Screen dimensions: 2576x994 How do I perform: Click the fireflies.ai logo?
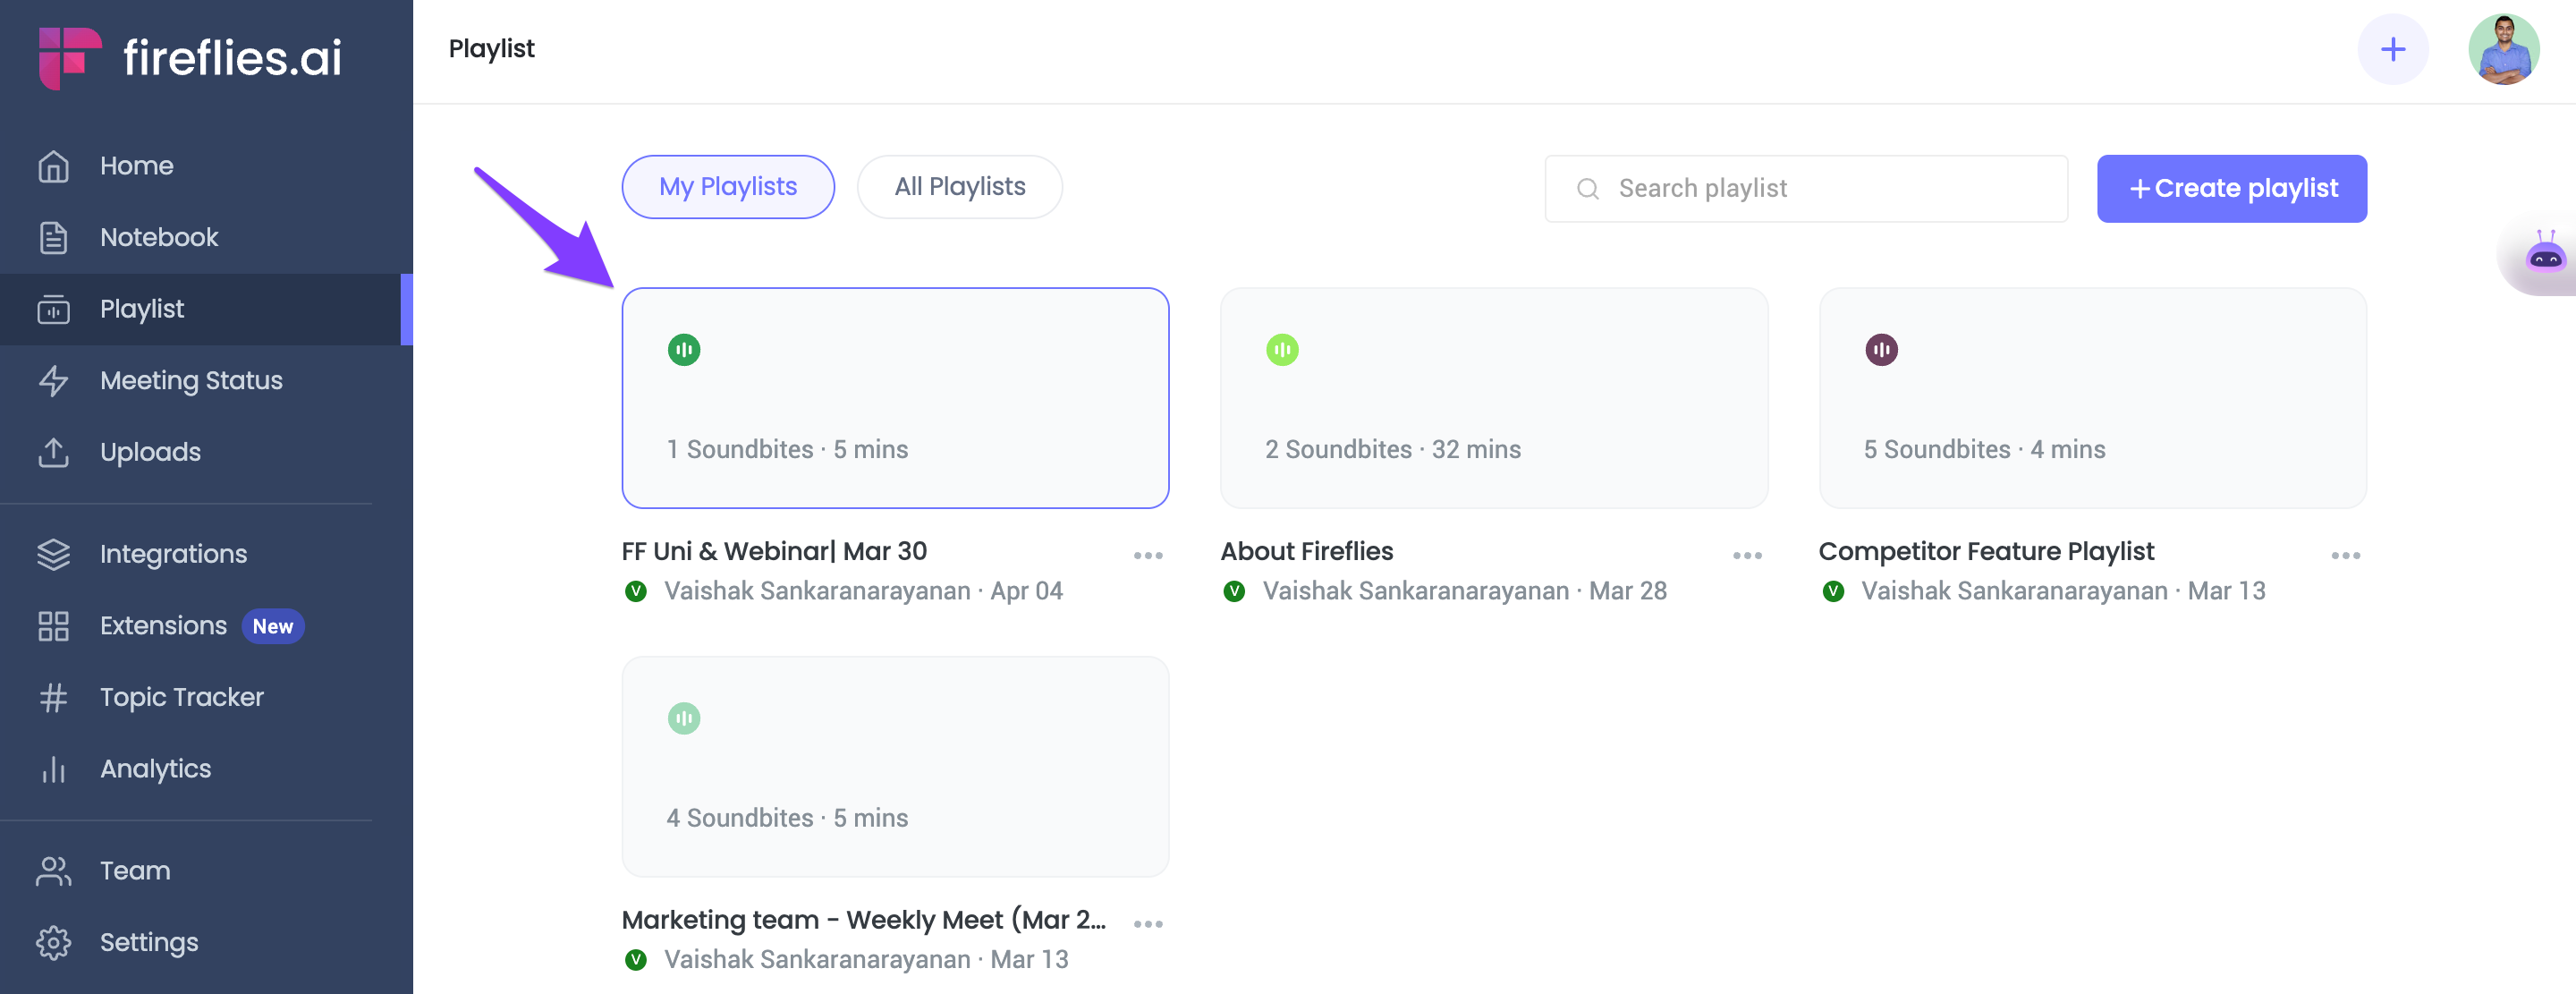click(190, 57)
